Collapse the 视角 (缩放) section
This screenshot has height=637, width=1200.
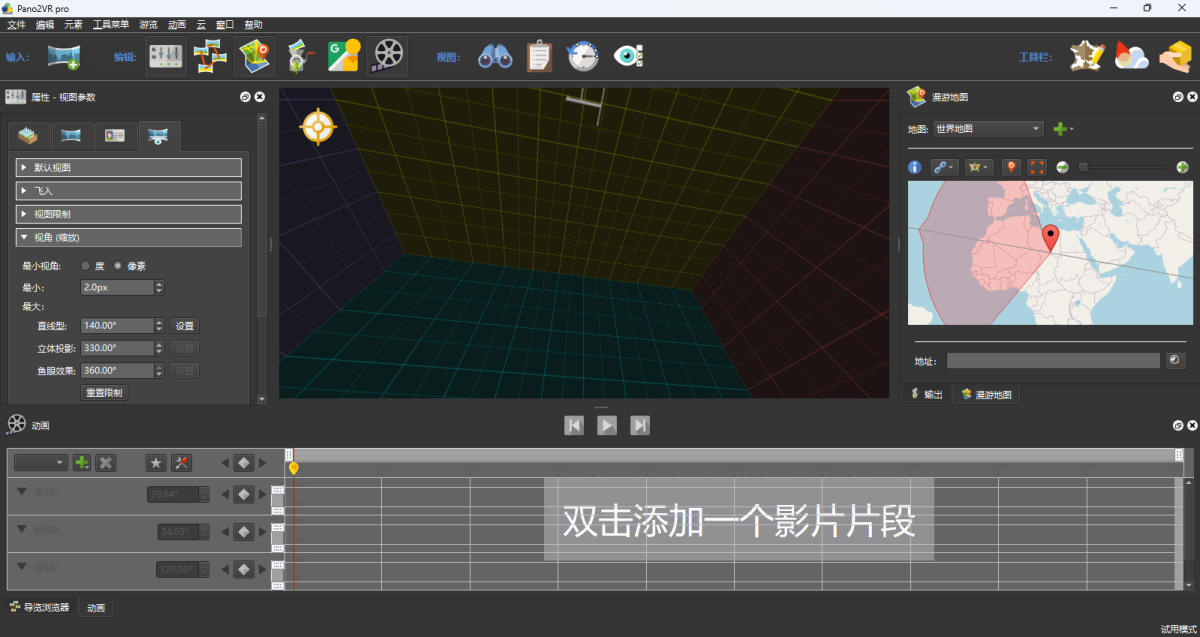(x=130, y=238)
